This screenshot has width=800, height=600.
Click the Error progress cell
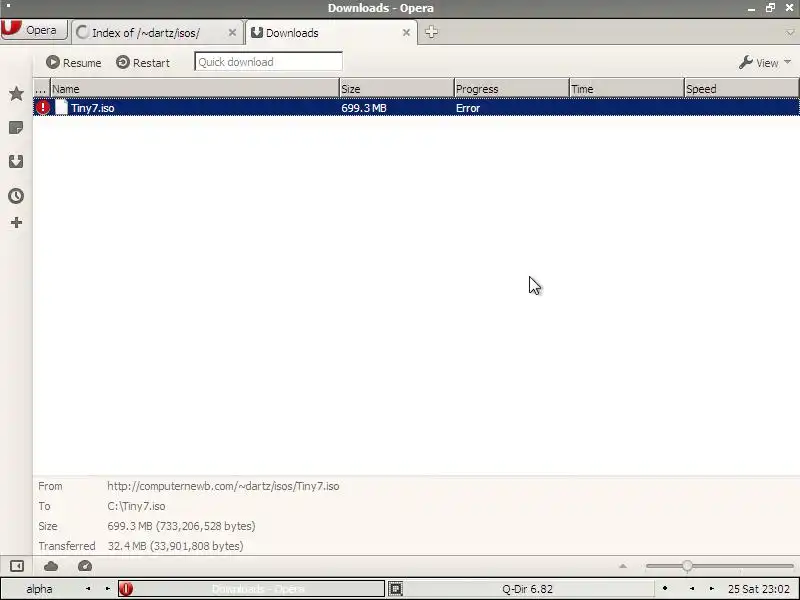[x=468, y=108]
